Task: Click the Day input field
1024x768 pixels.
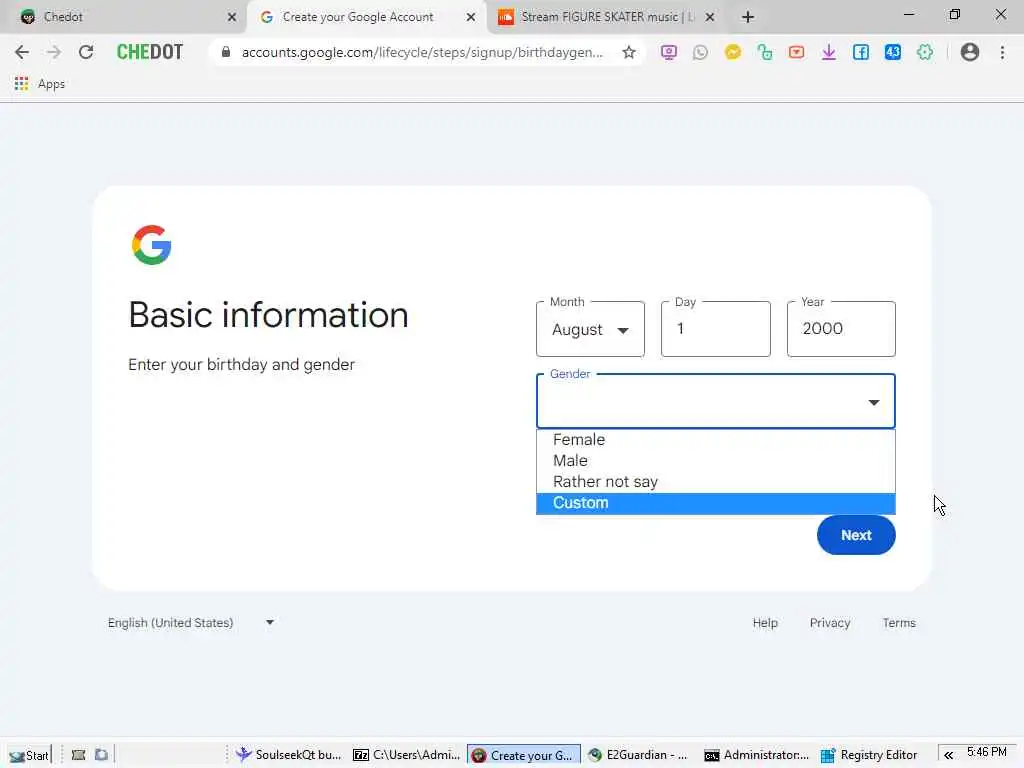Action: 715,329
